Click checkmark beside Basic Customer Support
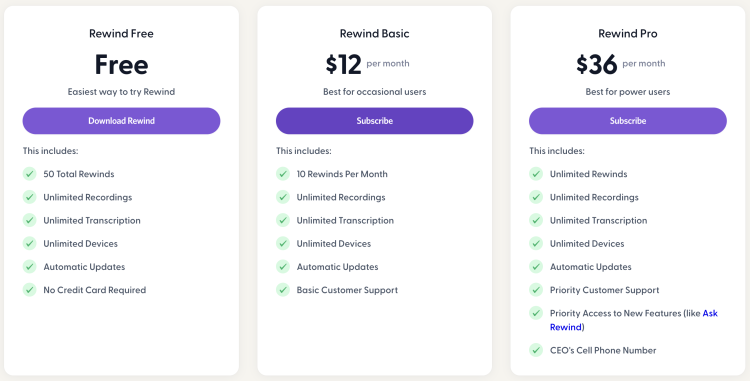The width and height of the screenshot is (750, 381). [x=283, y=290]
